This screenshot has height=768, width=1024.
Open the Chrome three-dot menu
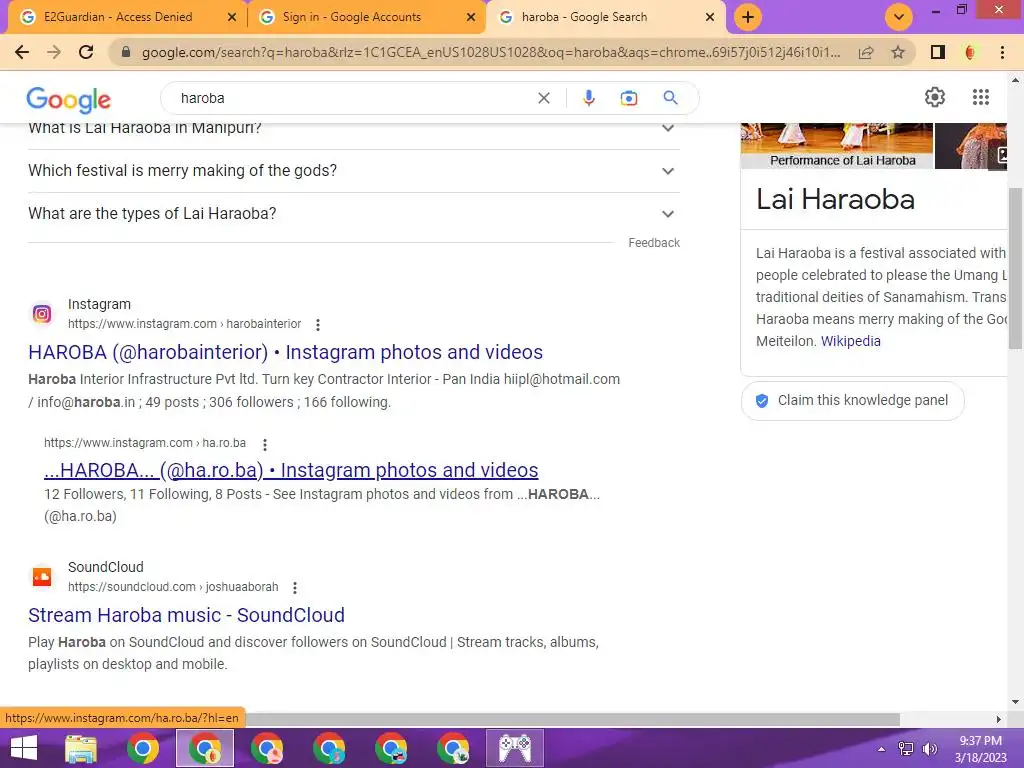click(1002, 52)
